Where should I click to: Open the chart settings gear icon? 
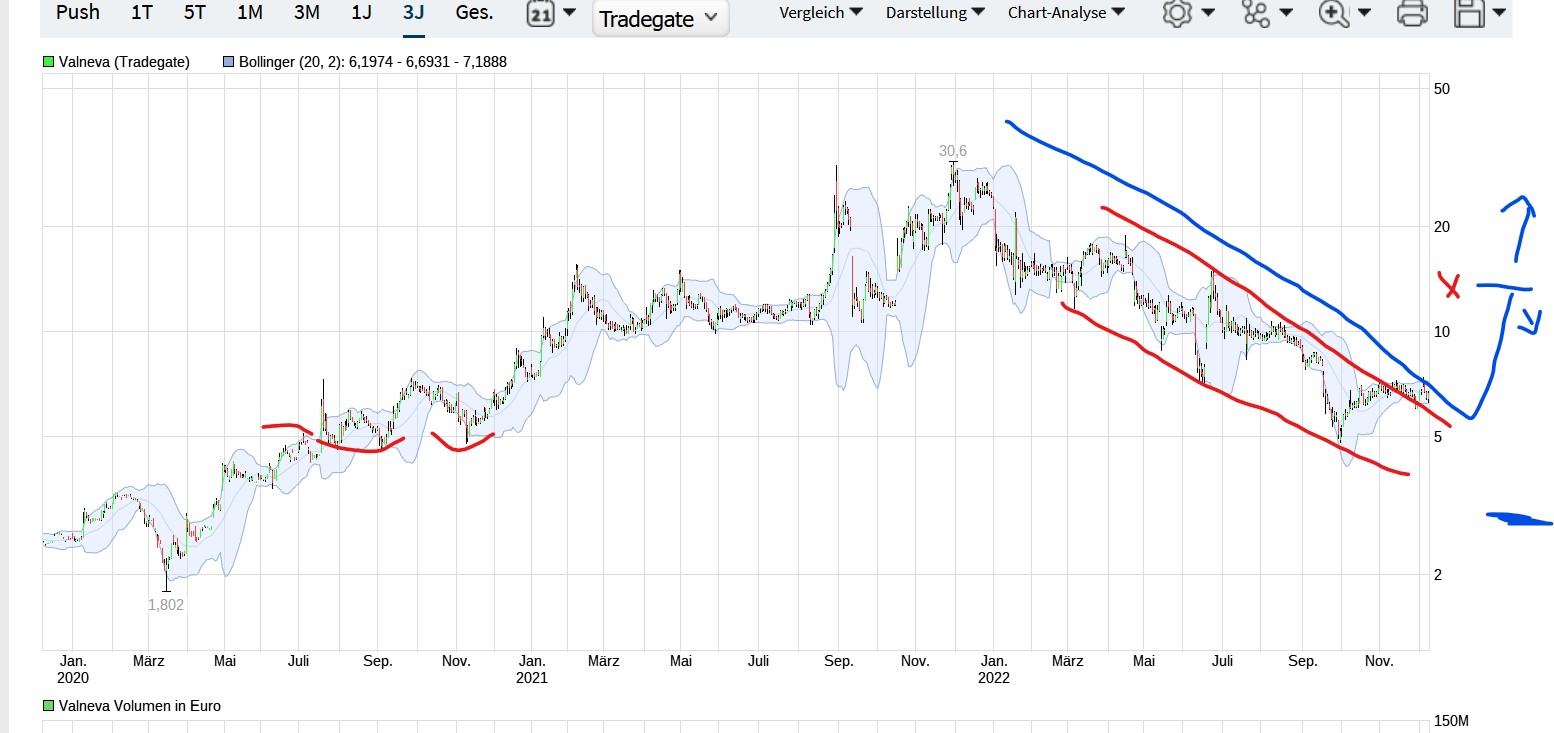click(x=1178, y=14)
